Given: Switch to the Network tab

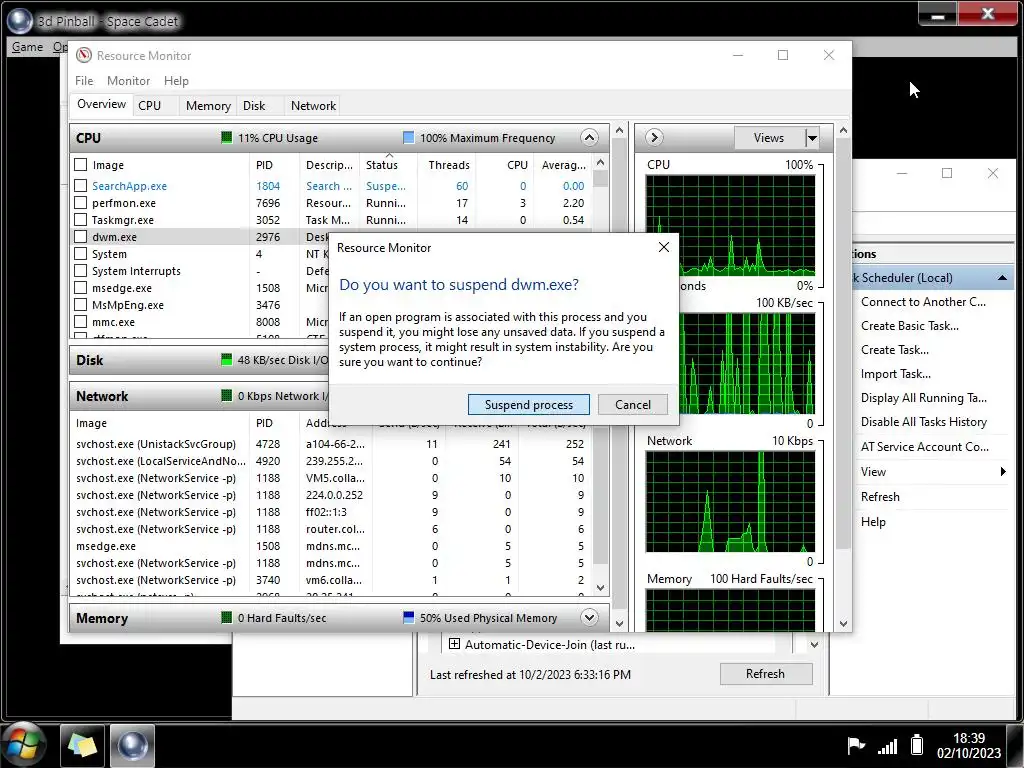Looking at the screenshot, I should click(313, 106).
